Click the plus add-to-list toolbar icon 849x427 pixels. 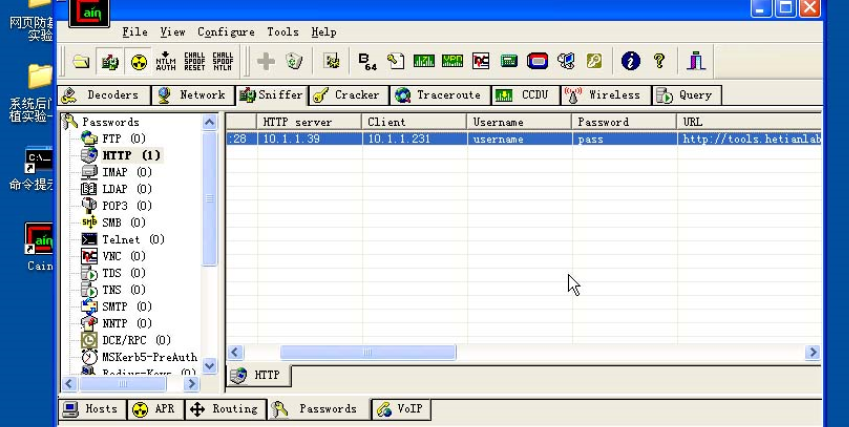point(265,61)
